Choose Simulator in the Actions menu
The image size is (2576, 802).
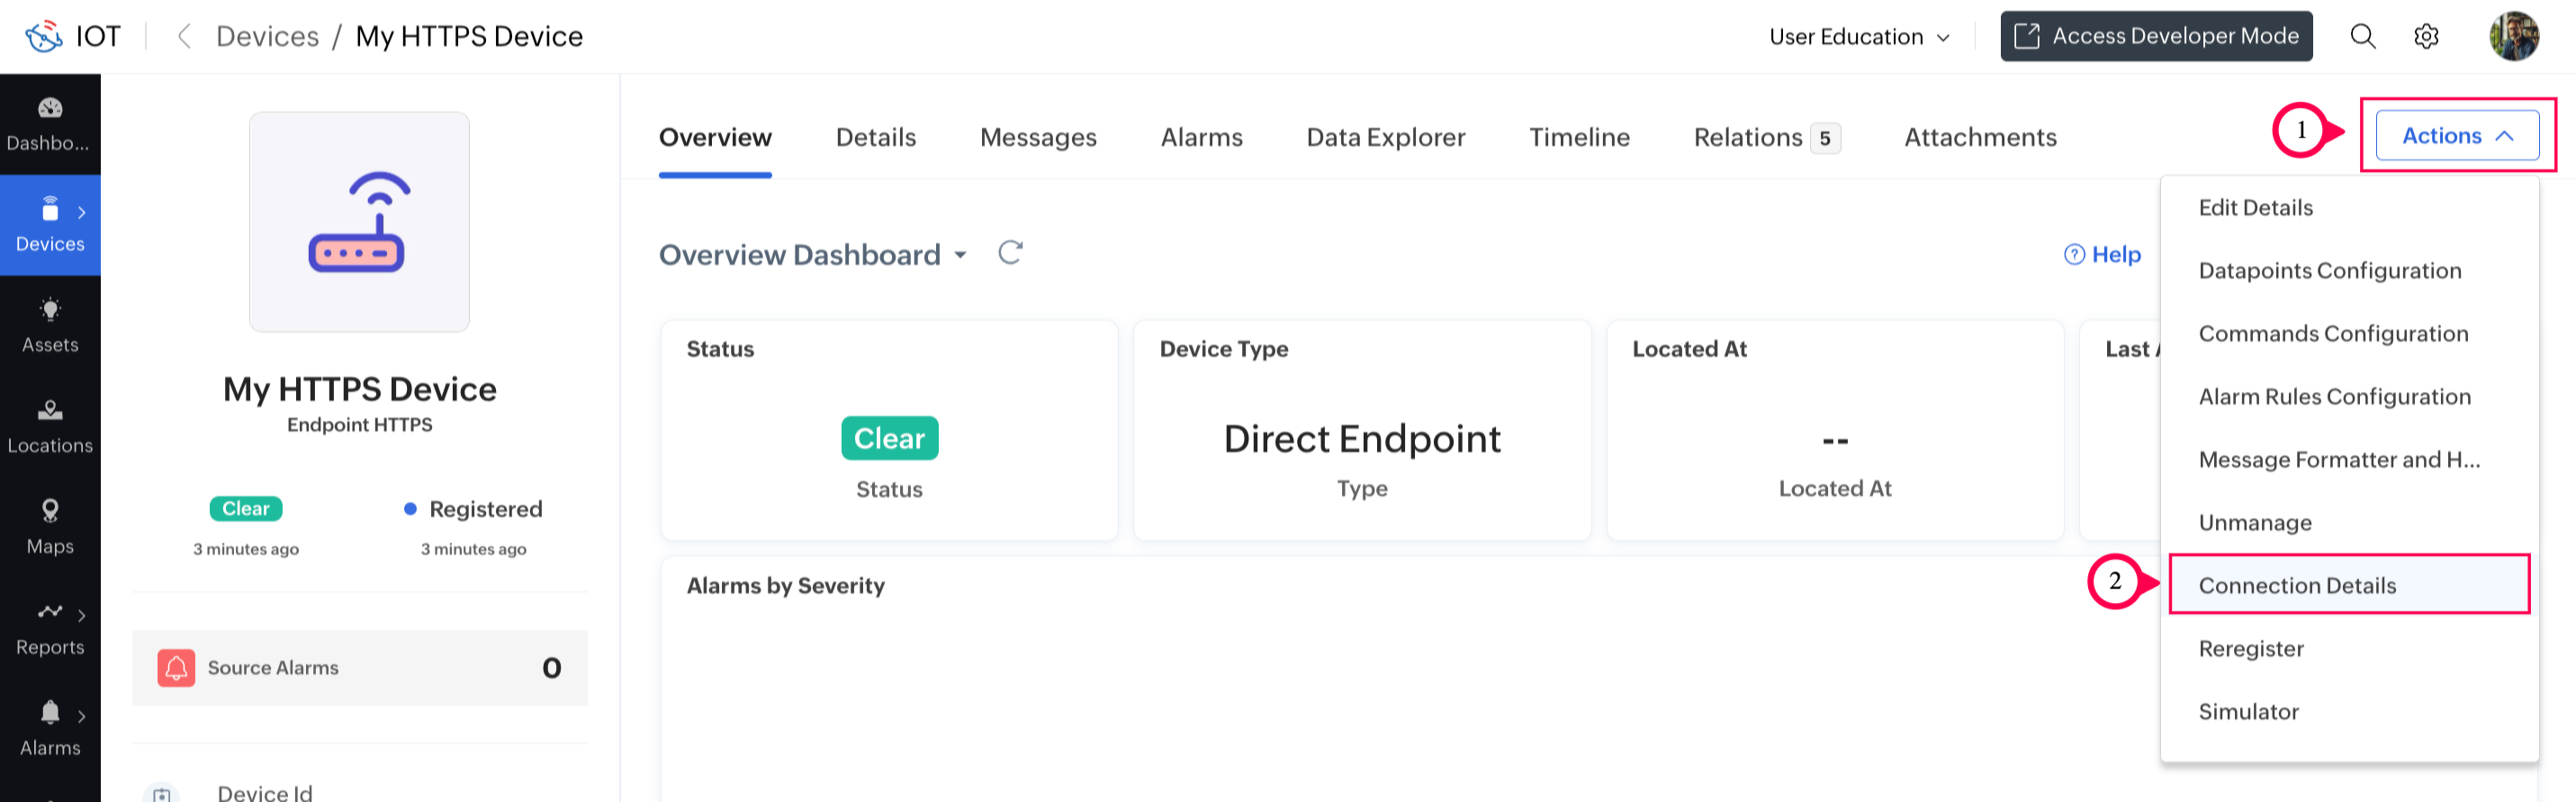2248,711
